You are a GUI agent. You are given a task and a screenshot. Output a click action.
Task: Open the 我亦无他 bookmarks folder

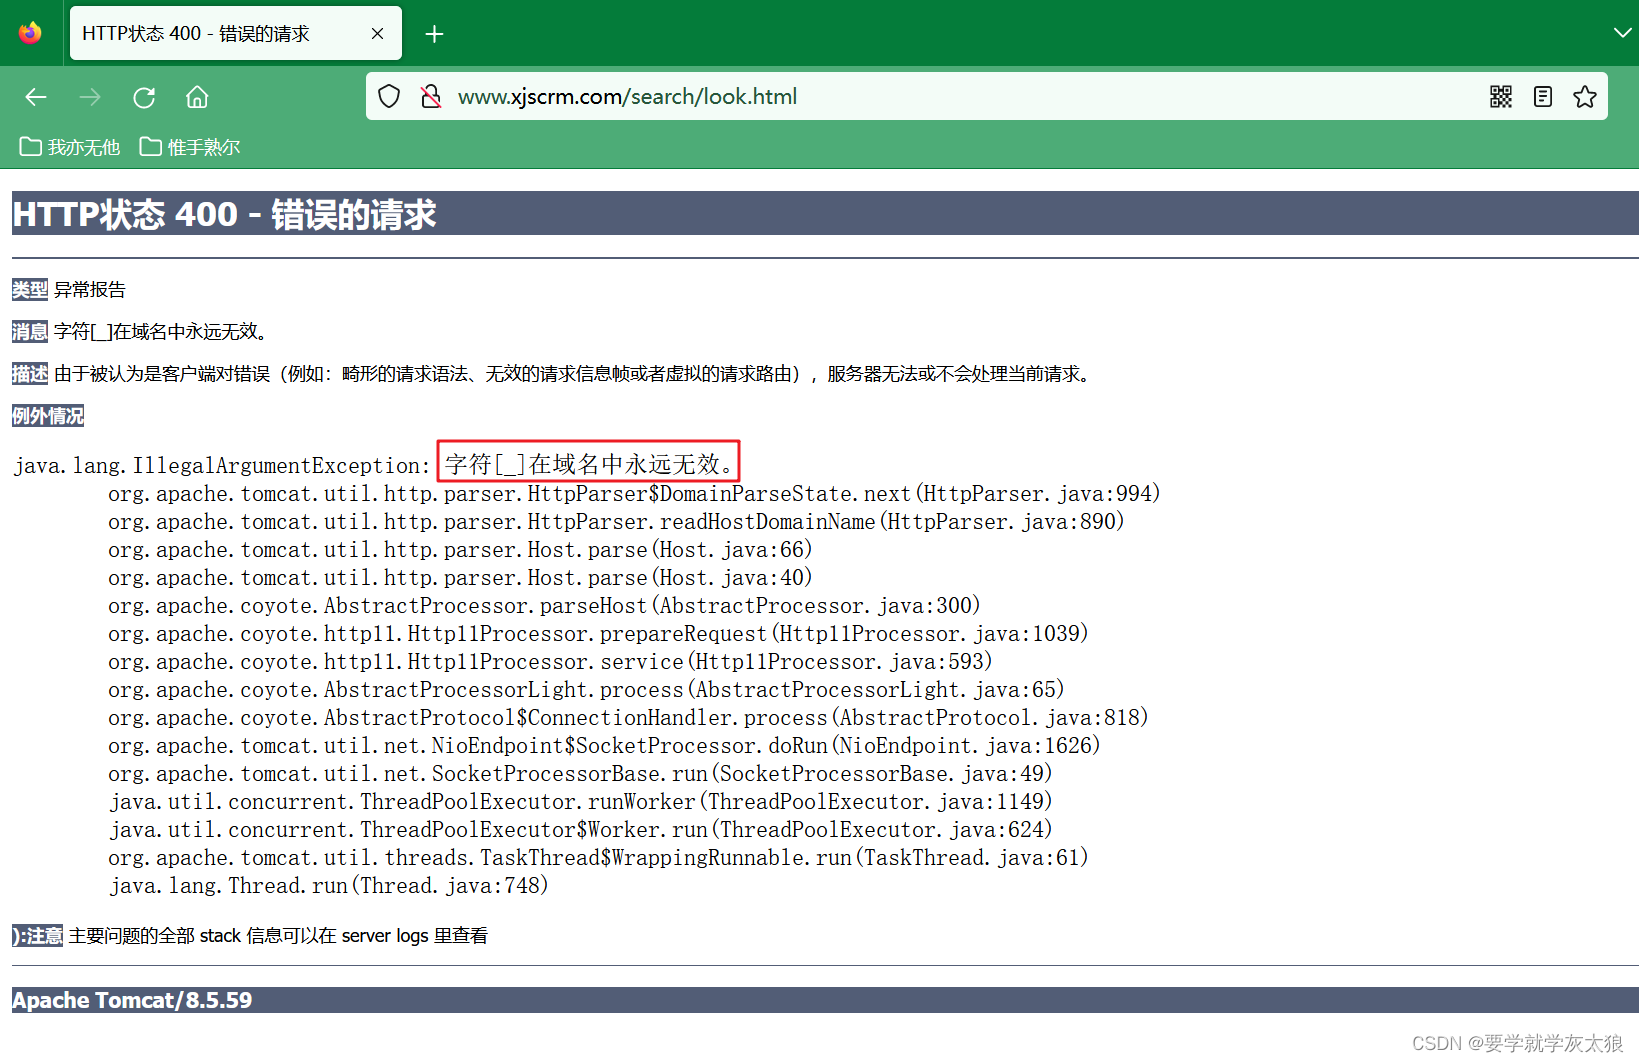(70, 147)
